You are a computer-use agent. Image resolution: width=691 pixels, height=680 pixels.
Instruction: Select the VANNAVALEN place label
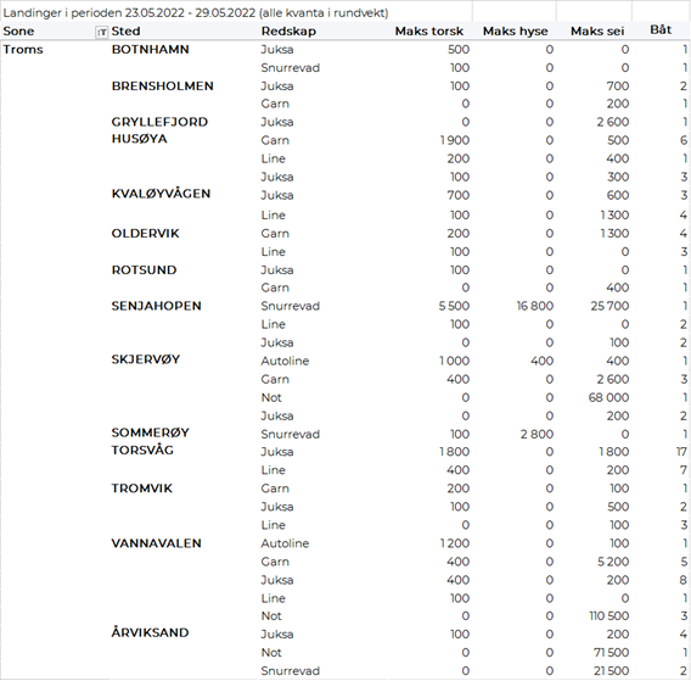[156, 544]
